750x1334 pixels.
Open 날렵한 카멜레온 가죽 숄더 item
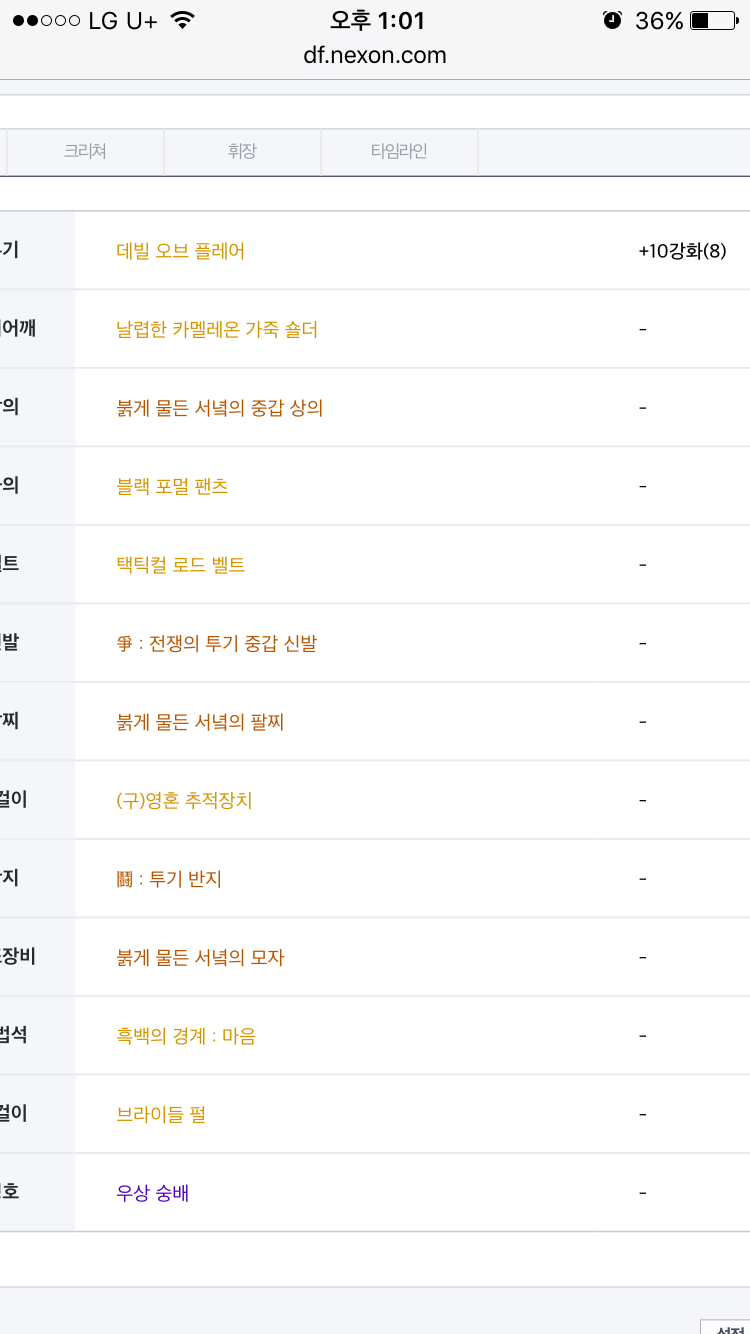pos(217,329)
